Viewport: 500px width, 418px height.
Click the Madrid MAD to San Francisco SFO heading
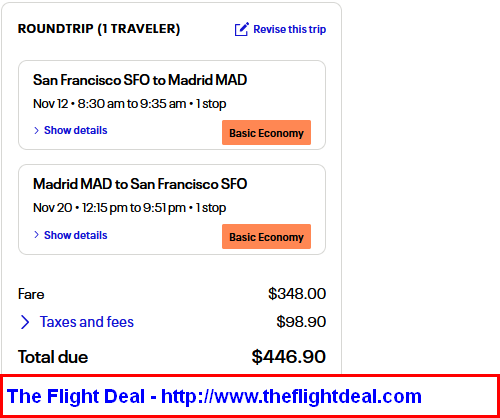(140, 184)
